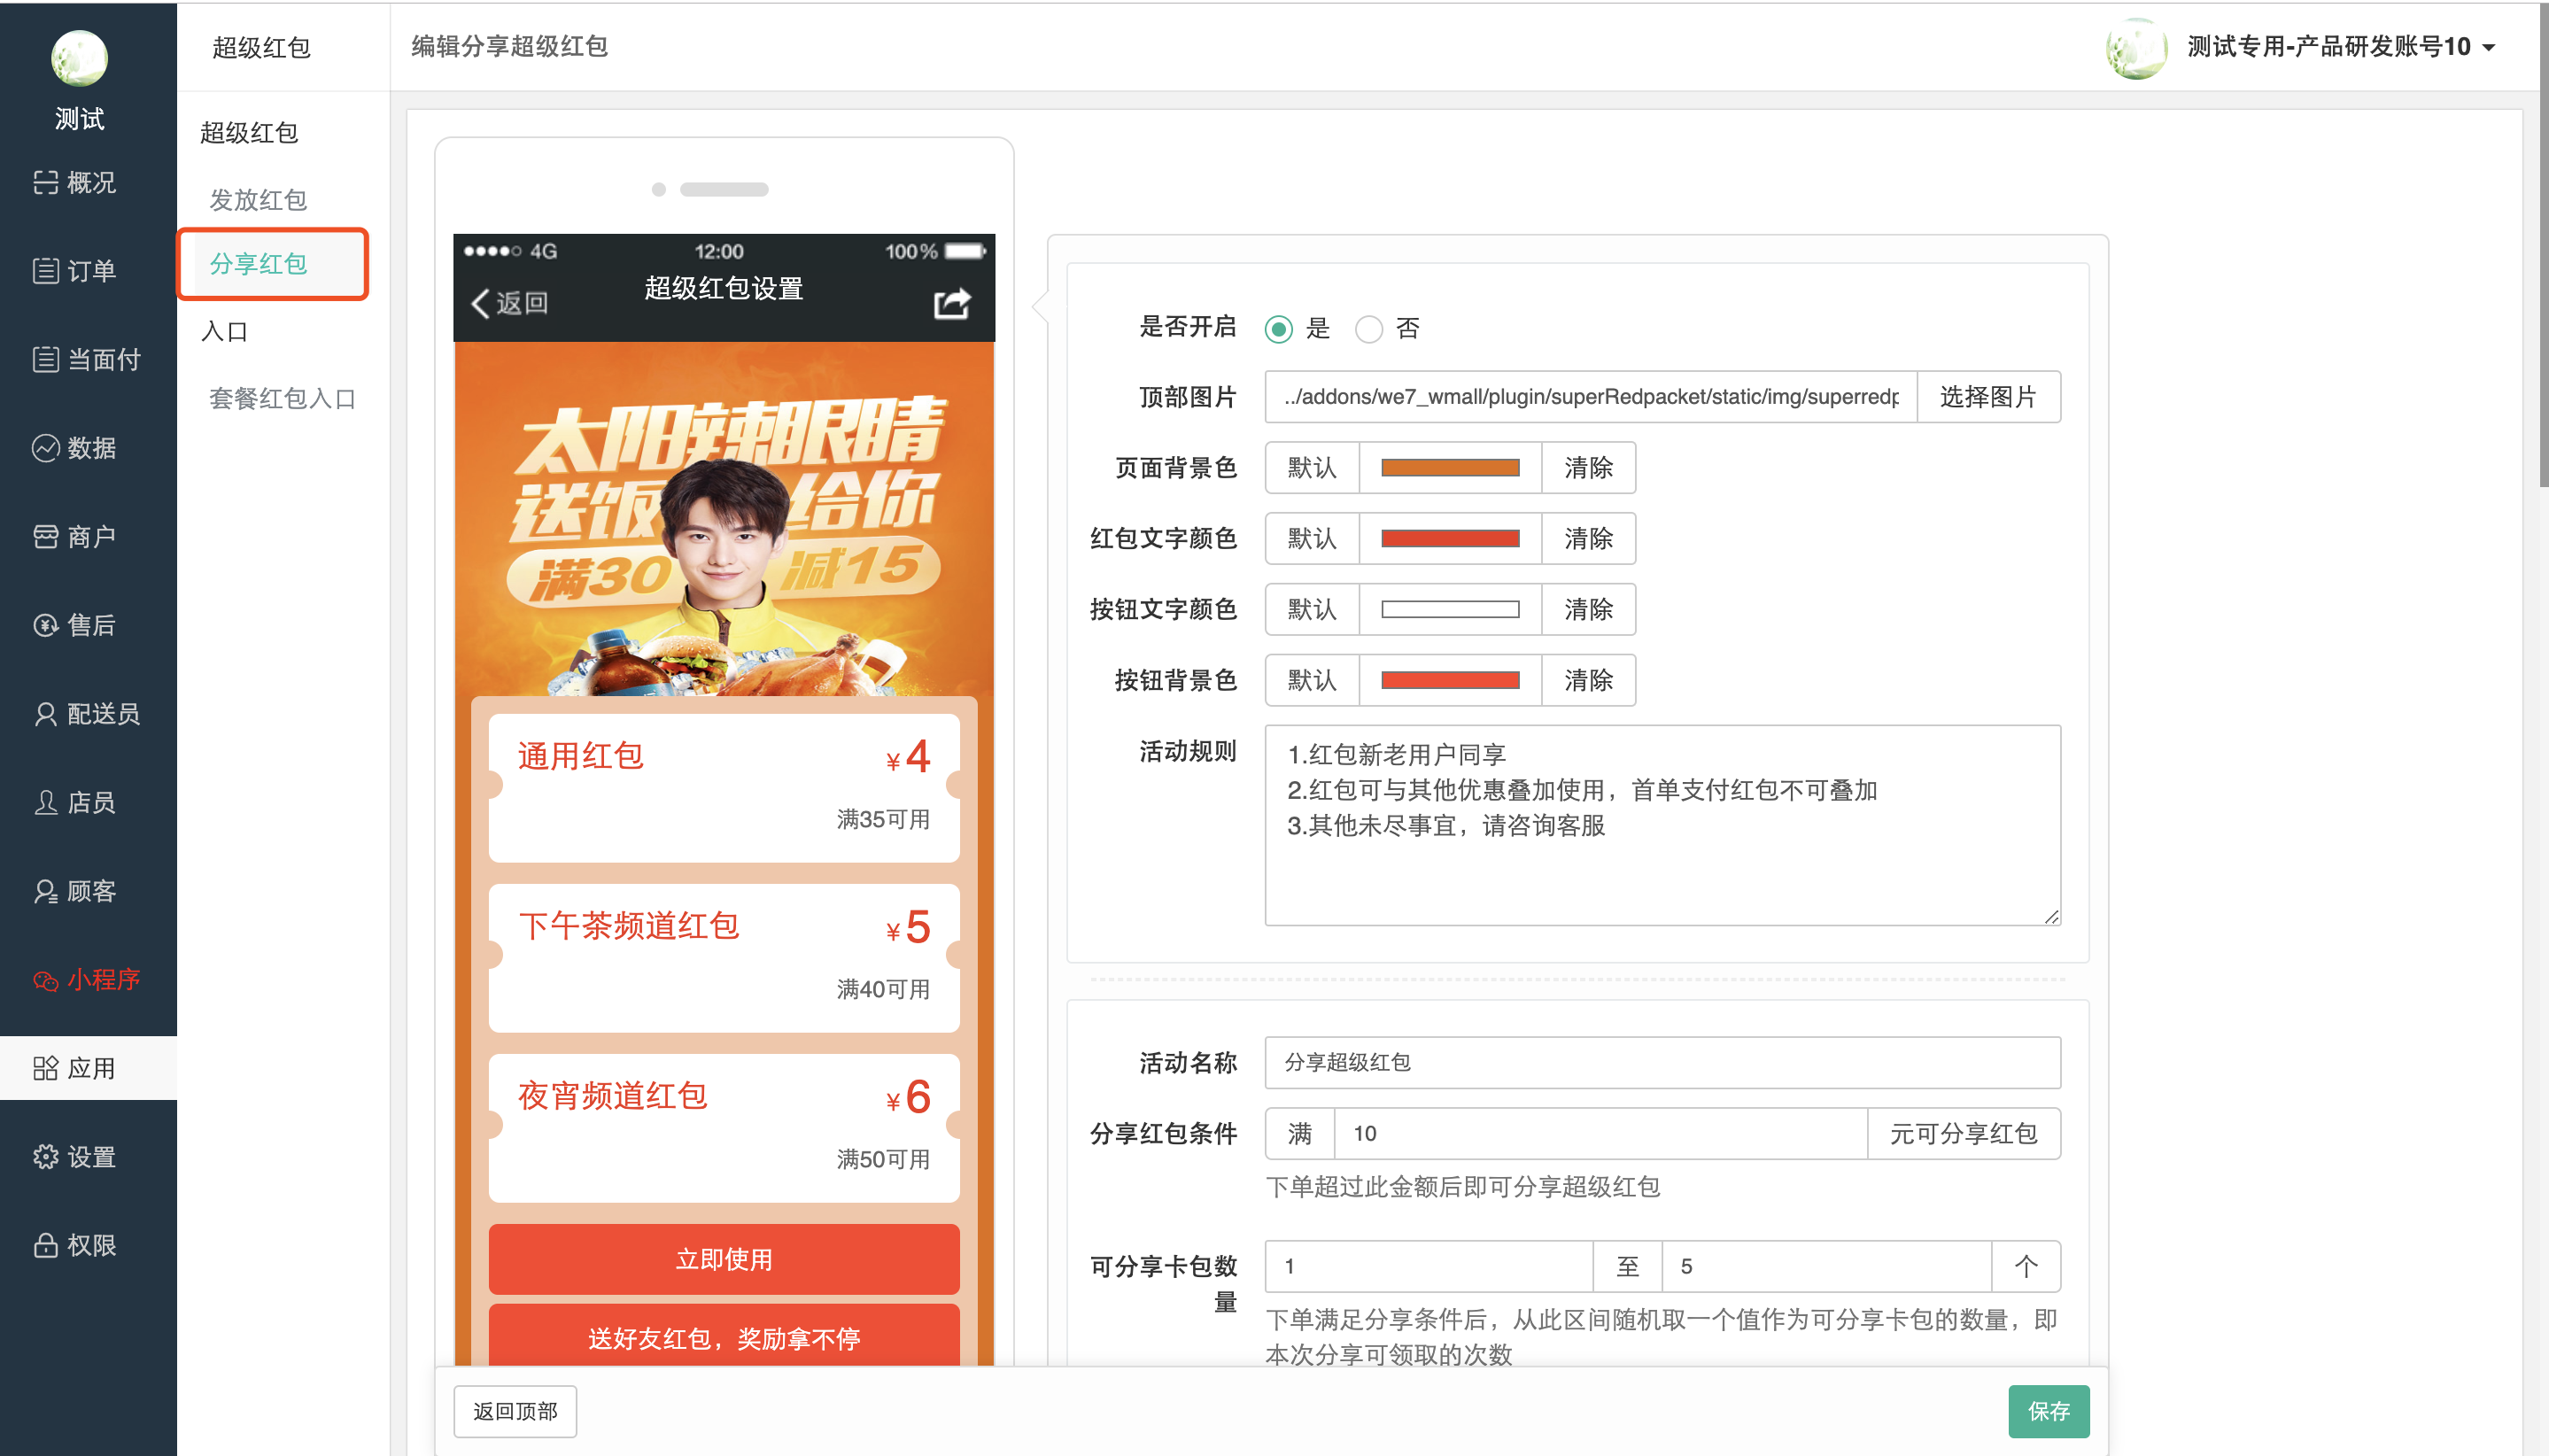
Task: Open the 商户 merchant store icon
Action: point(46,537)
